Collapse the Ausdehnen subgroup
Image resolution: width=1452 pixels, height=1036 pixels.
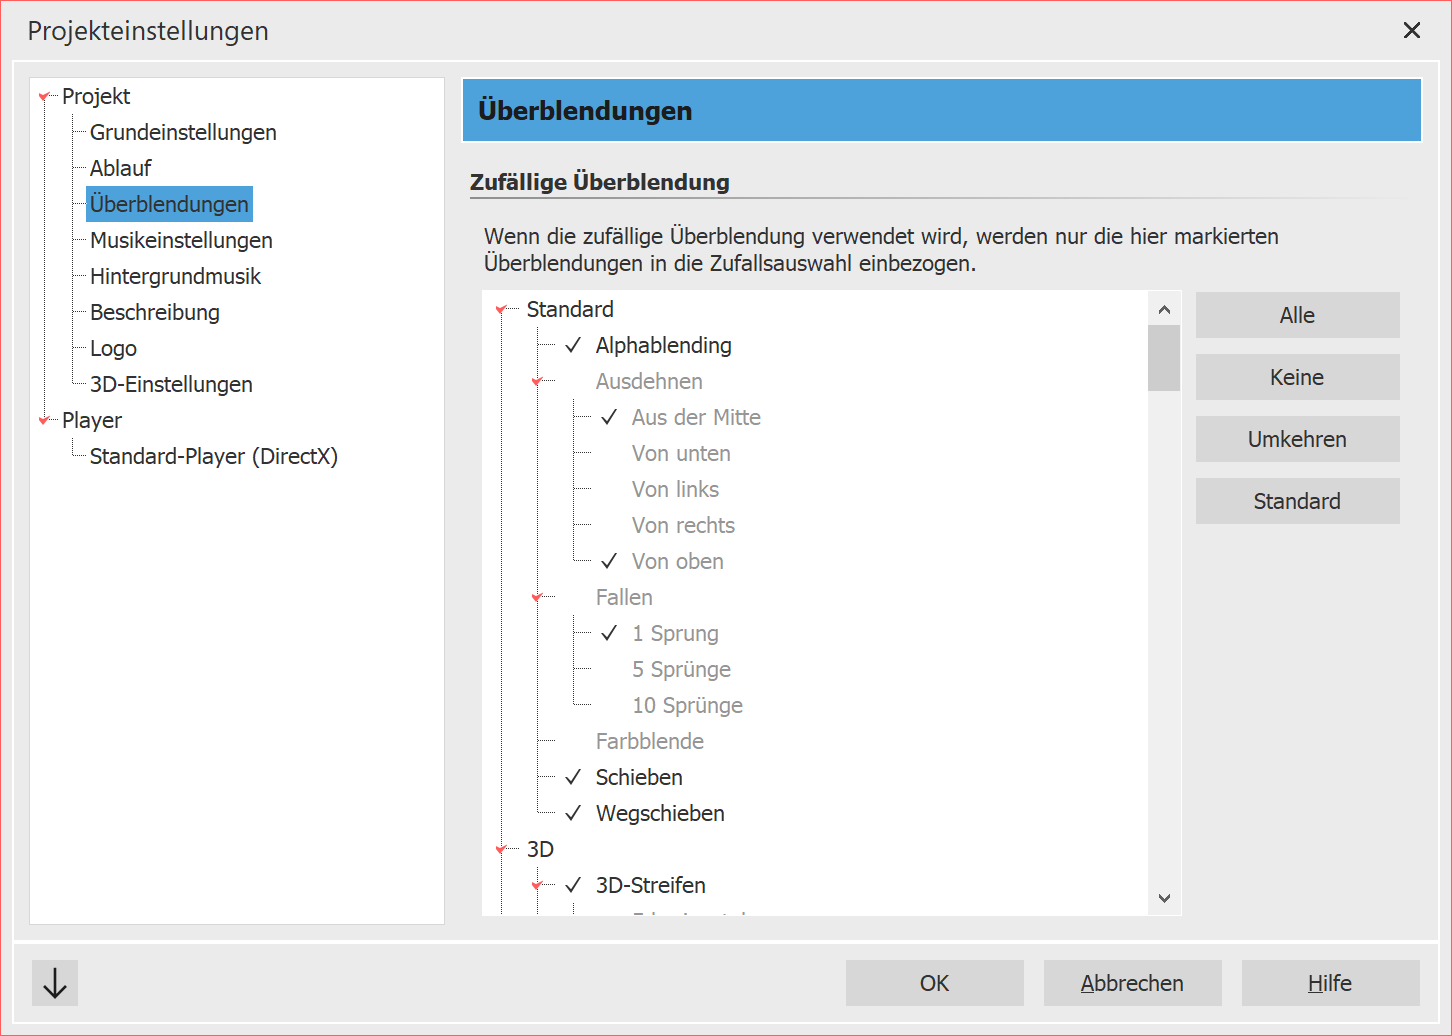pyautogui.click(x=537, y=382)
